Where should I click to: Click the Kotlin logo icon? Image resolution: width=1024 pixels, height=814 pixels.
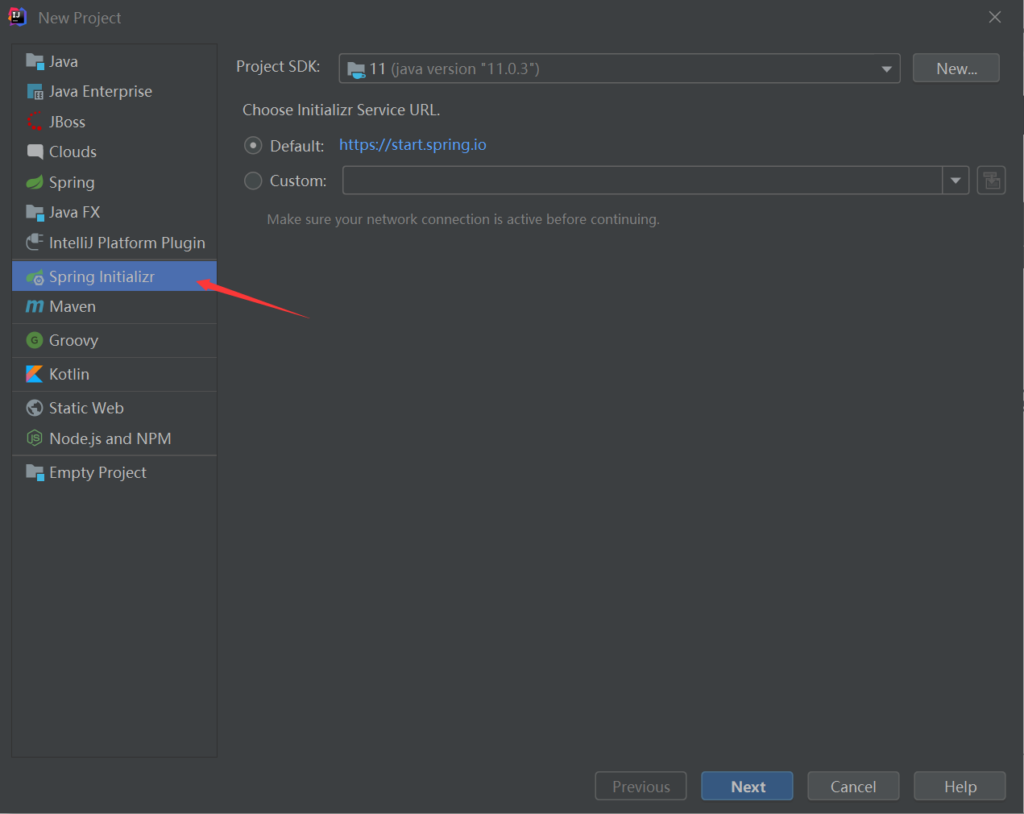(x=35, y=374)
